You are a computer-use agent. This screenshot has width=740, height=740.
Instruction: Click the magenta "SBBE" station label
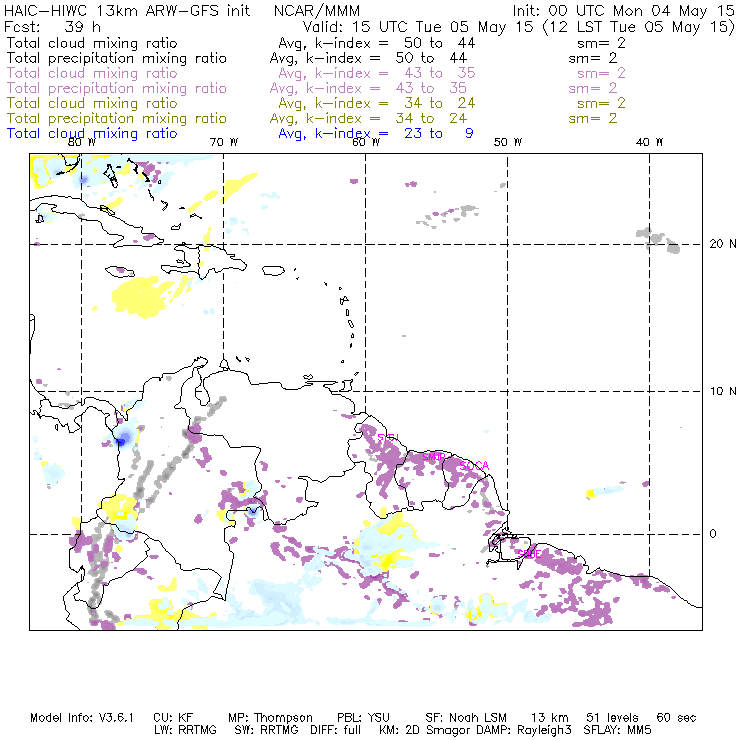[530, 554]
